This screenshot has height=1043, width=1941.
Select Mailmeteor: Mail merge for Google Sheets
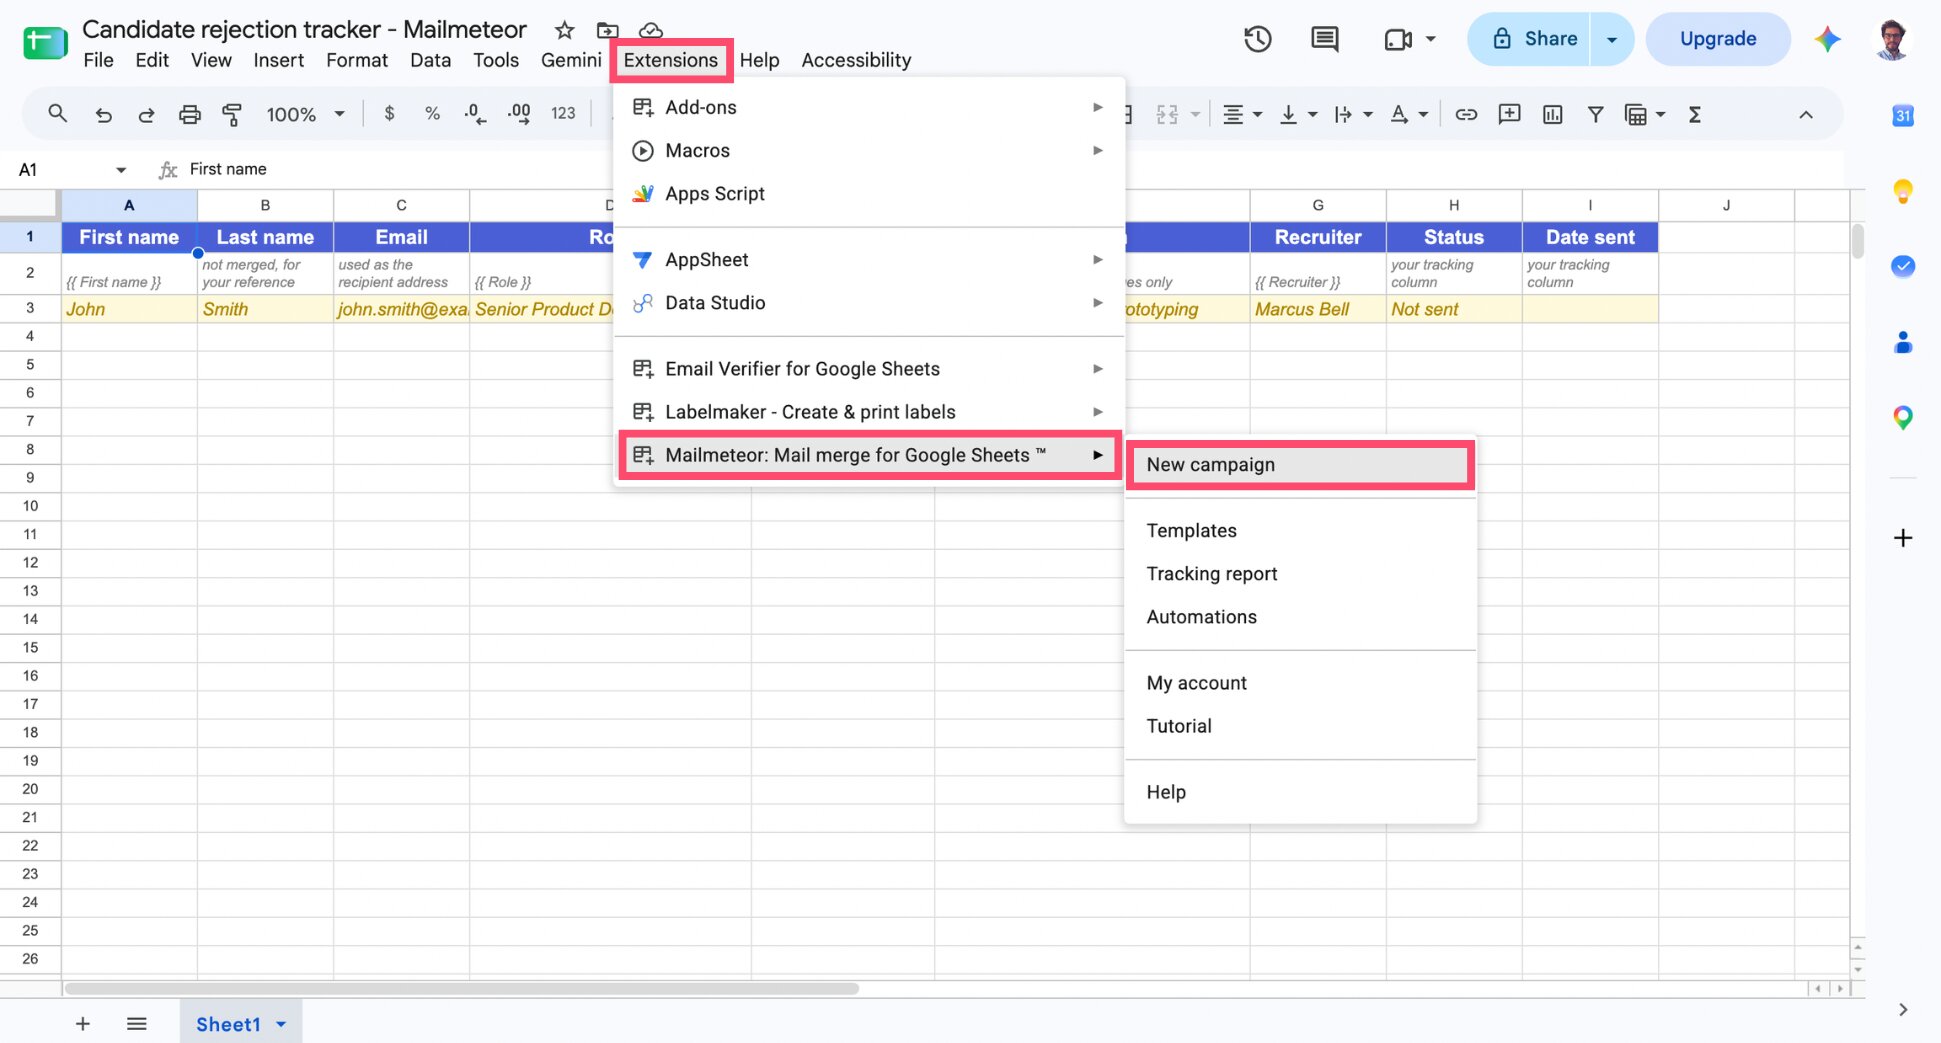coord(869,455)
